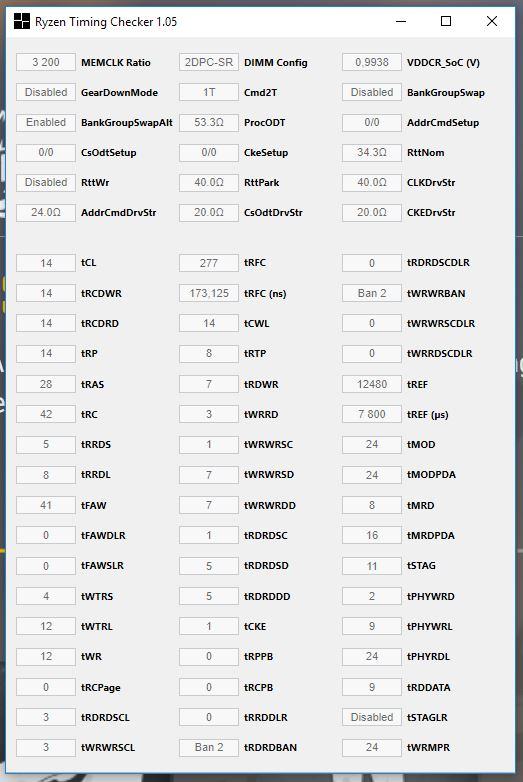The height and width of the screenshot is (782, 523).
Task: Select the tRRDL value field
Action: coord(46,475)
